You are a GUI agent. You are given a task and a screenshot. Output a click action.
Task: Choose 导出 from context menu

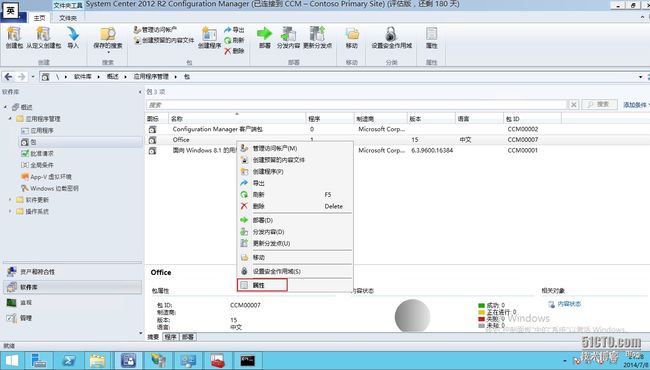pyautogui.click(x=295, y=183)
